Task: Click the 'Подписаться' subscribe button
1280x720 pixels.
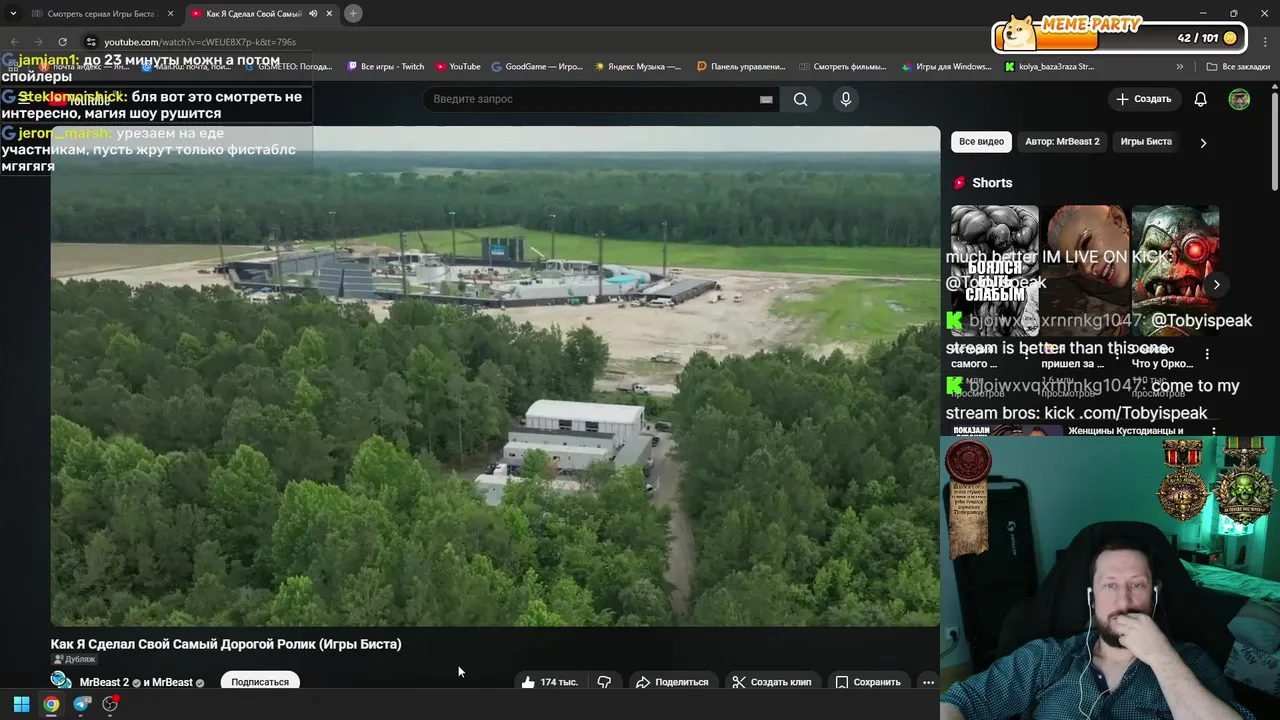Action: 260,682
